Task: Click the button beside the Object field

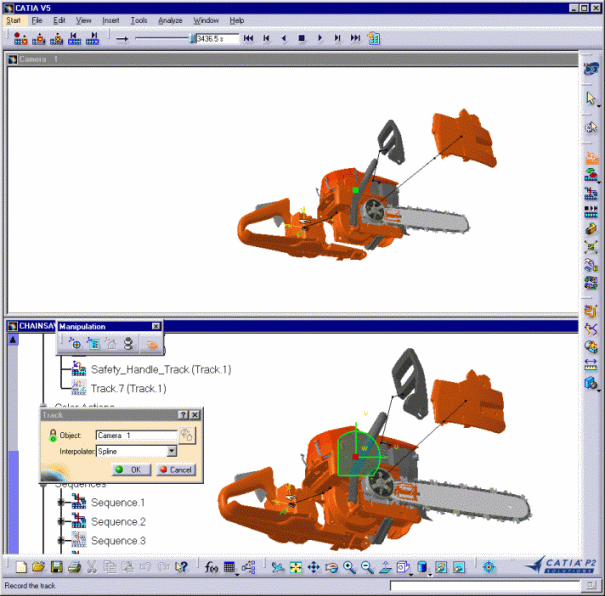Action: 187,435
